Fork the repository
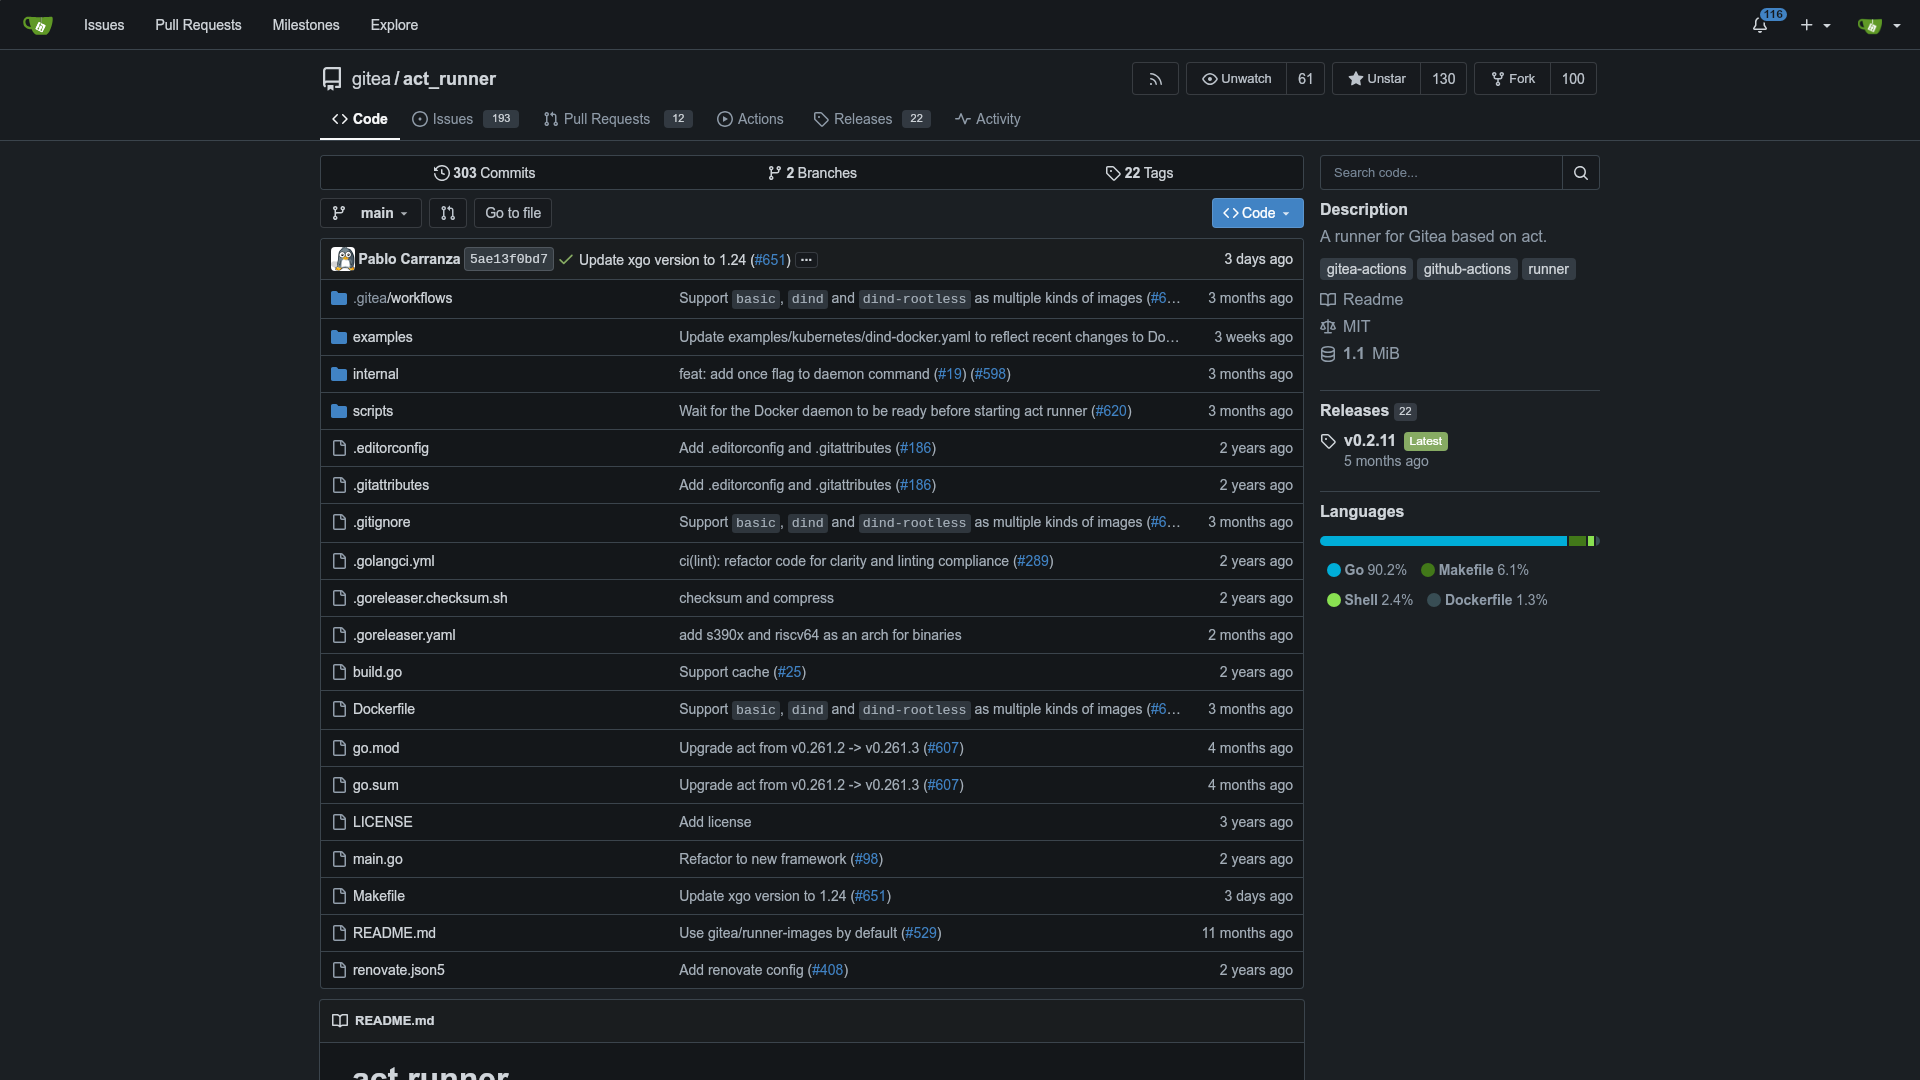The width and height of the screenshot is (1920, 1080). (1512, 79)
